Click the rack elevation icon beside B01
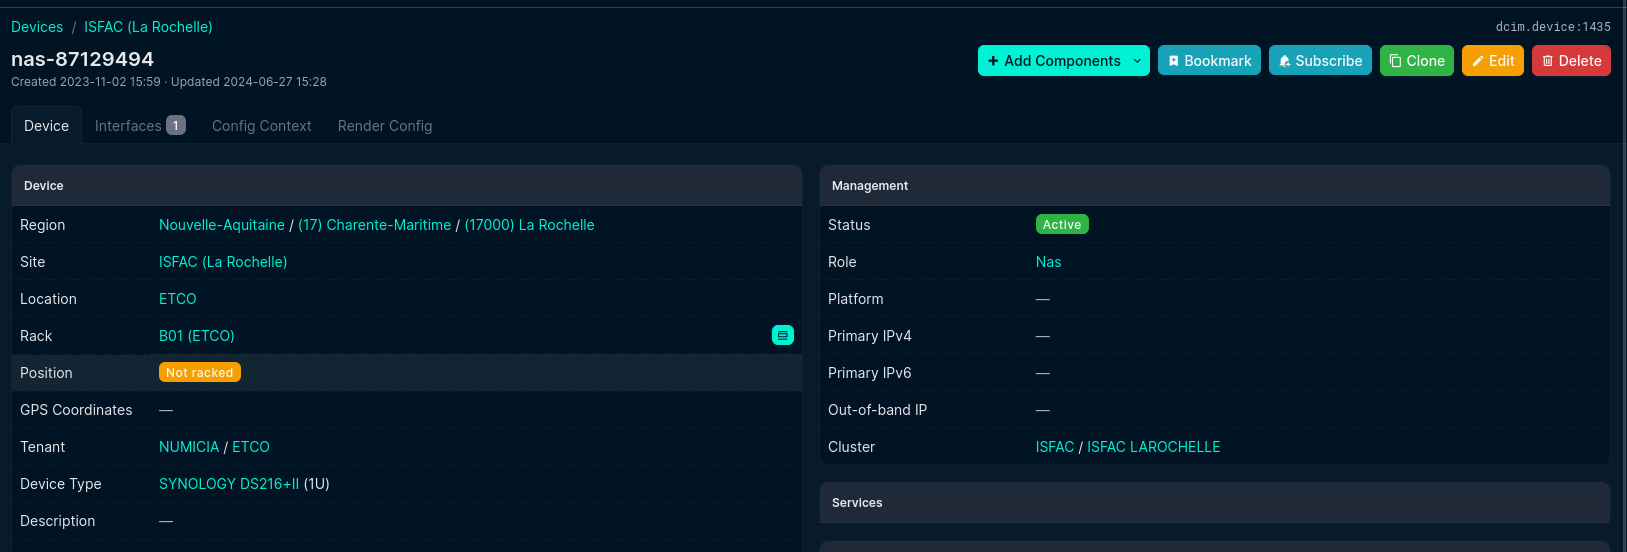 click(782, 336)
